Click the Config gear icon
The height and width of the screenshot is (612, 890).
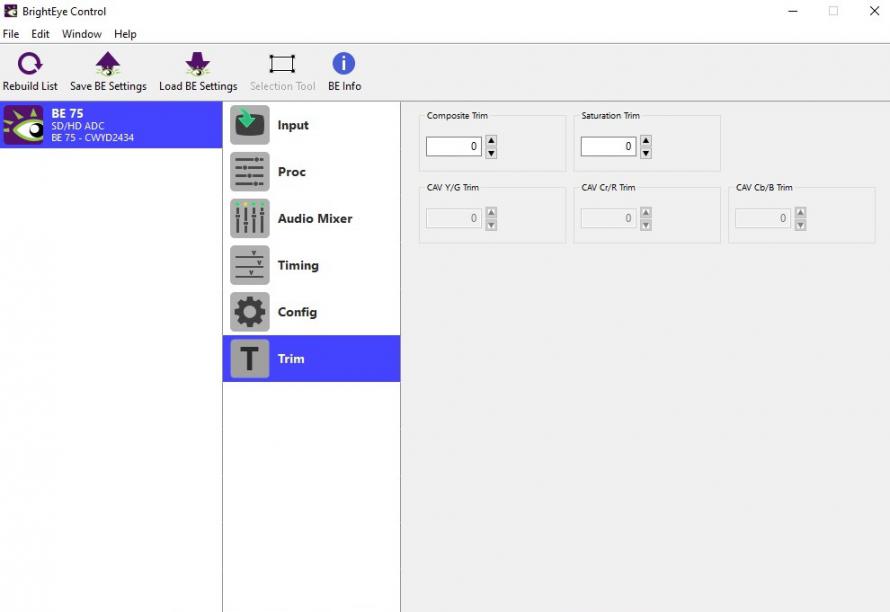tap(250, 312)
